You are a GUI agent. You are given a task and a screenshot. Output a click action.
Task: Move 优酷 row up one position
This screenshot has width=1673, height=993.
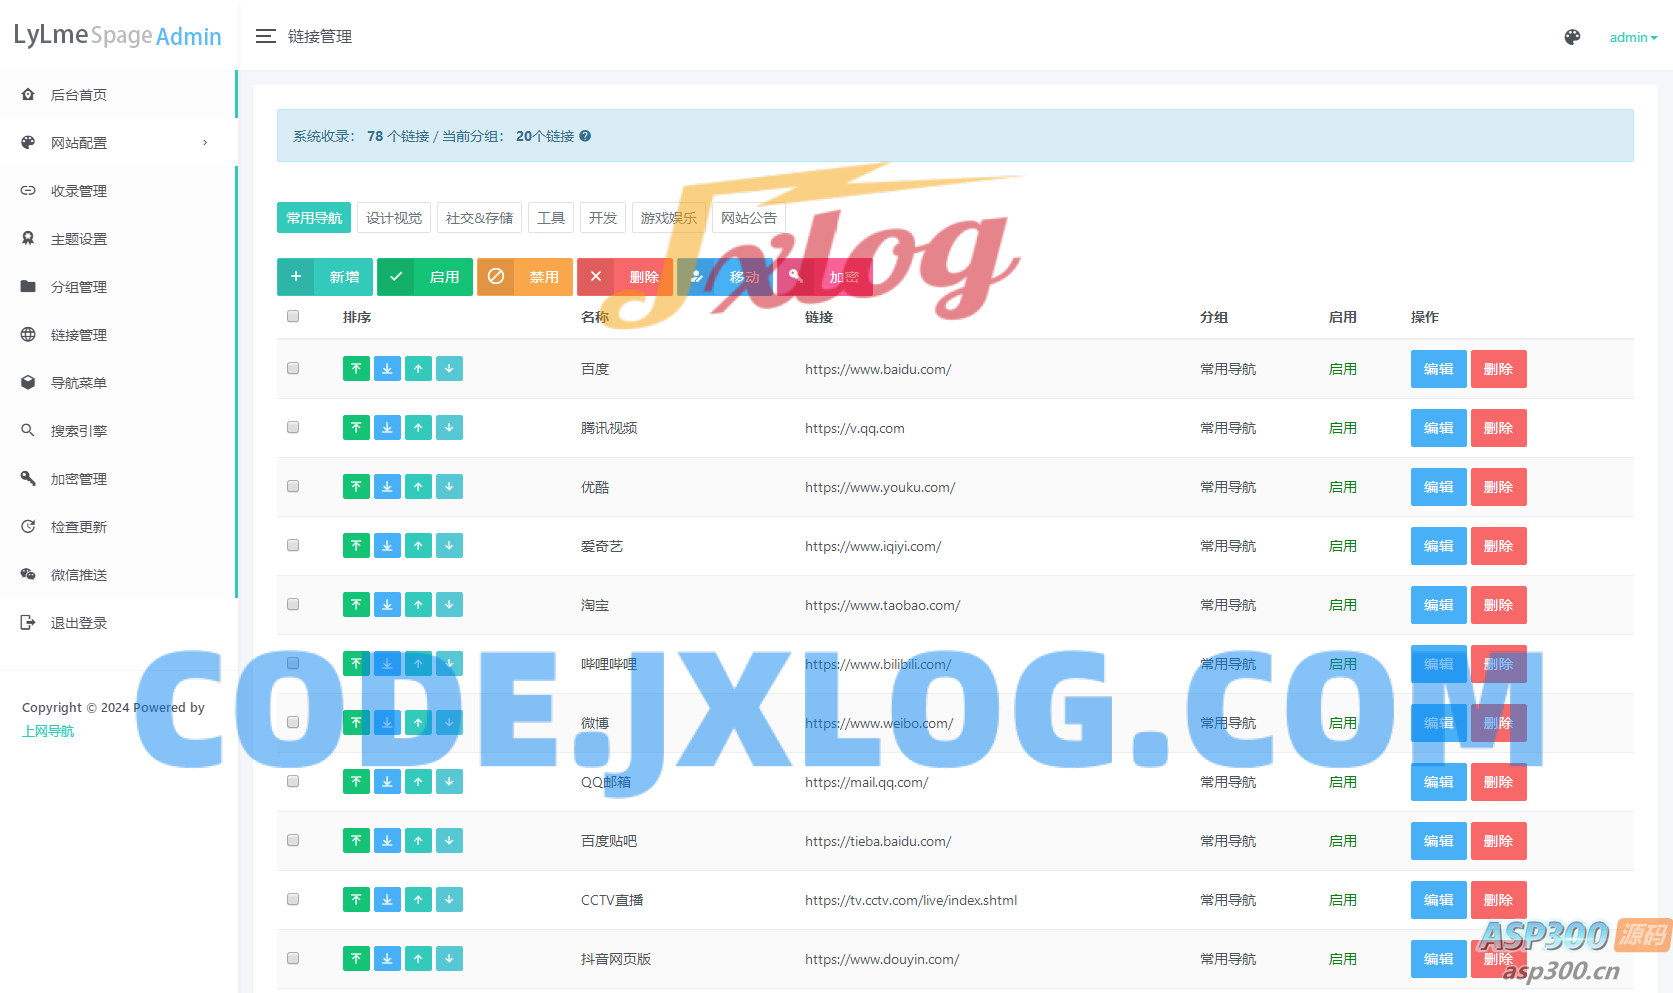tap(418, 487)
